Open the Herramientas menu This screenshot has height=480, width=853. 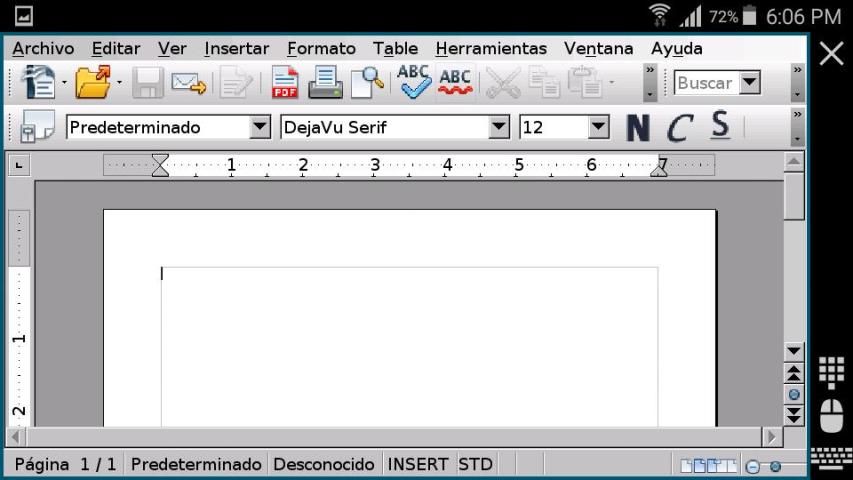click(491, 48)
